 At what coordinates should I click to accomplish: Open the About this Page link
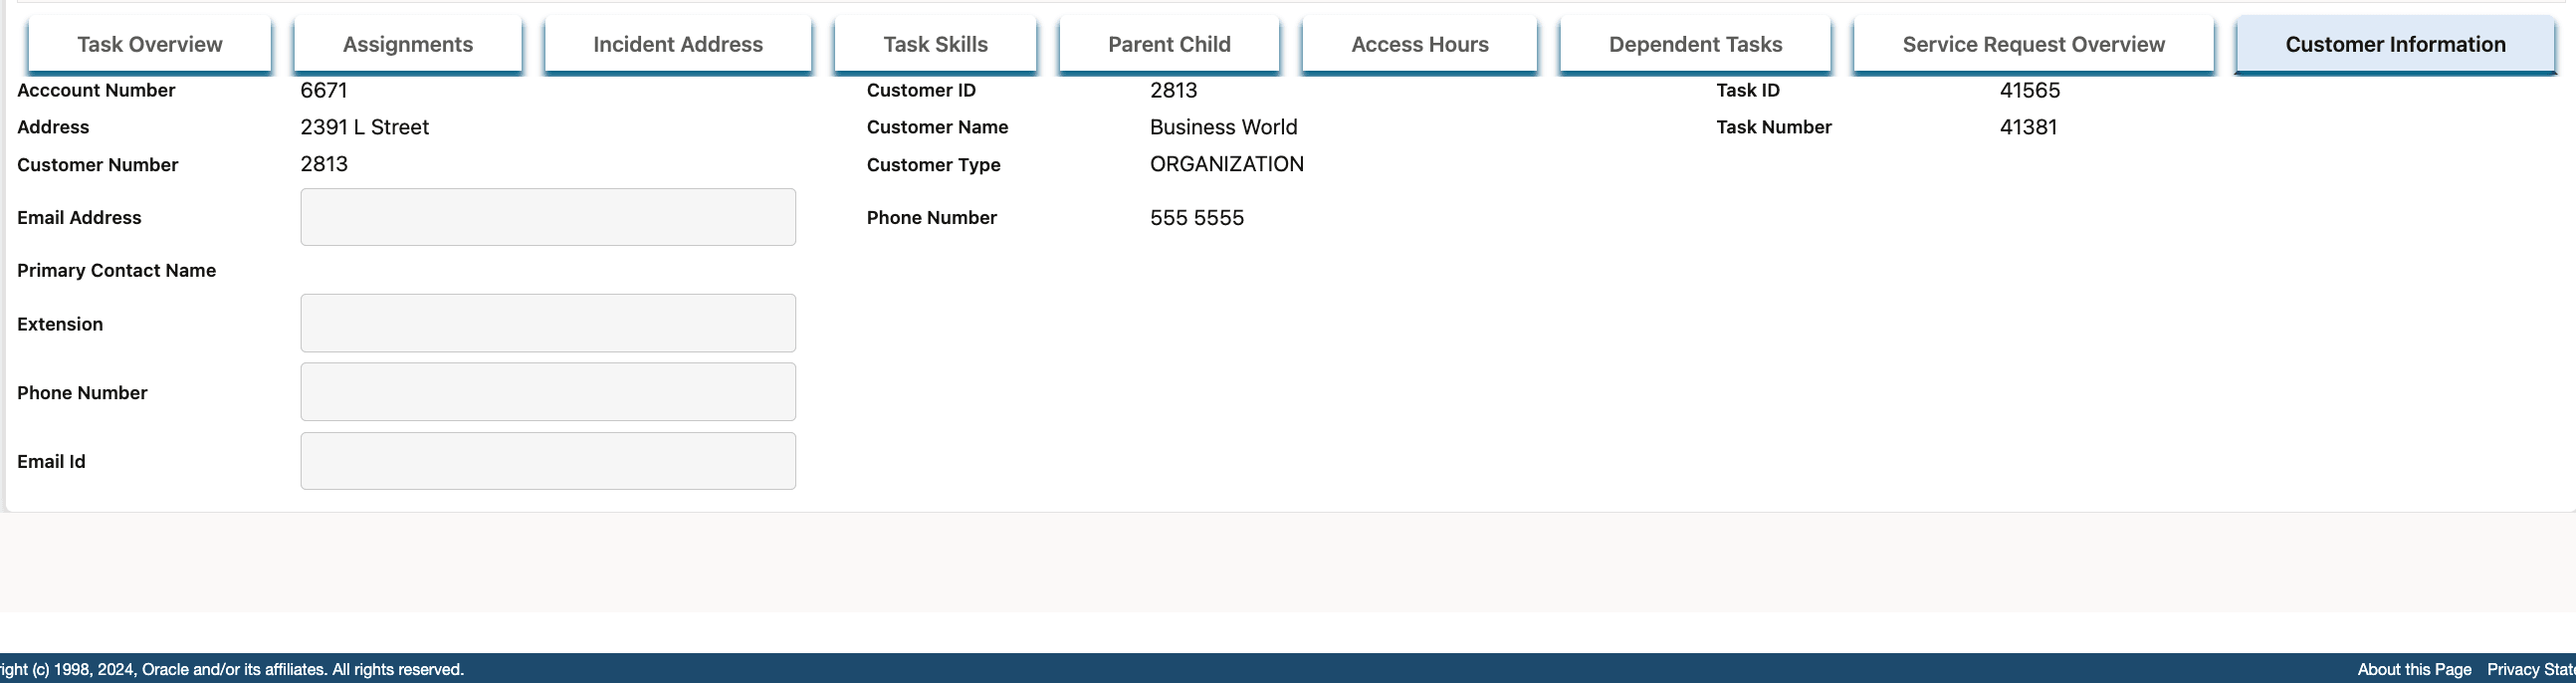pyautogui.click(x=2414, y=669)
